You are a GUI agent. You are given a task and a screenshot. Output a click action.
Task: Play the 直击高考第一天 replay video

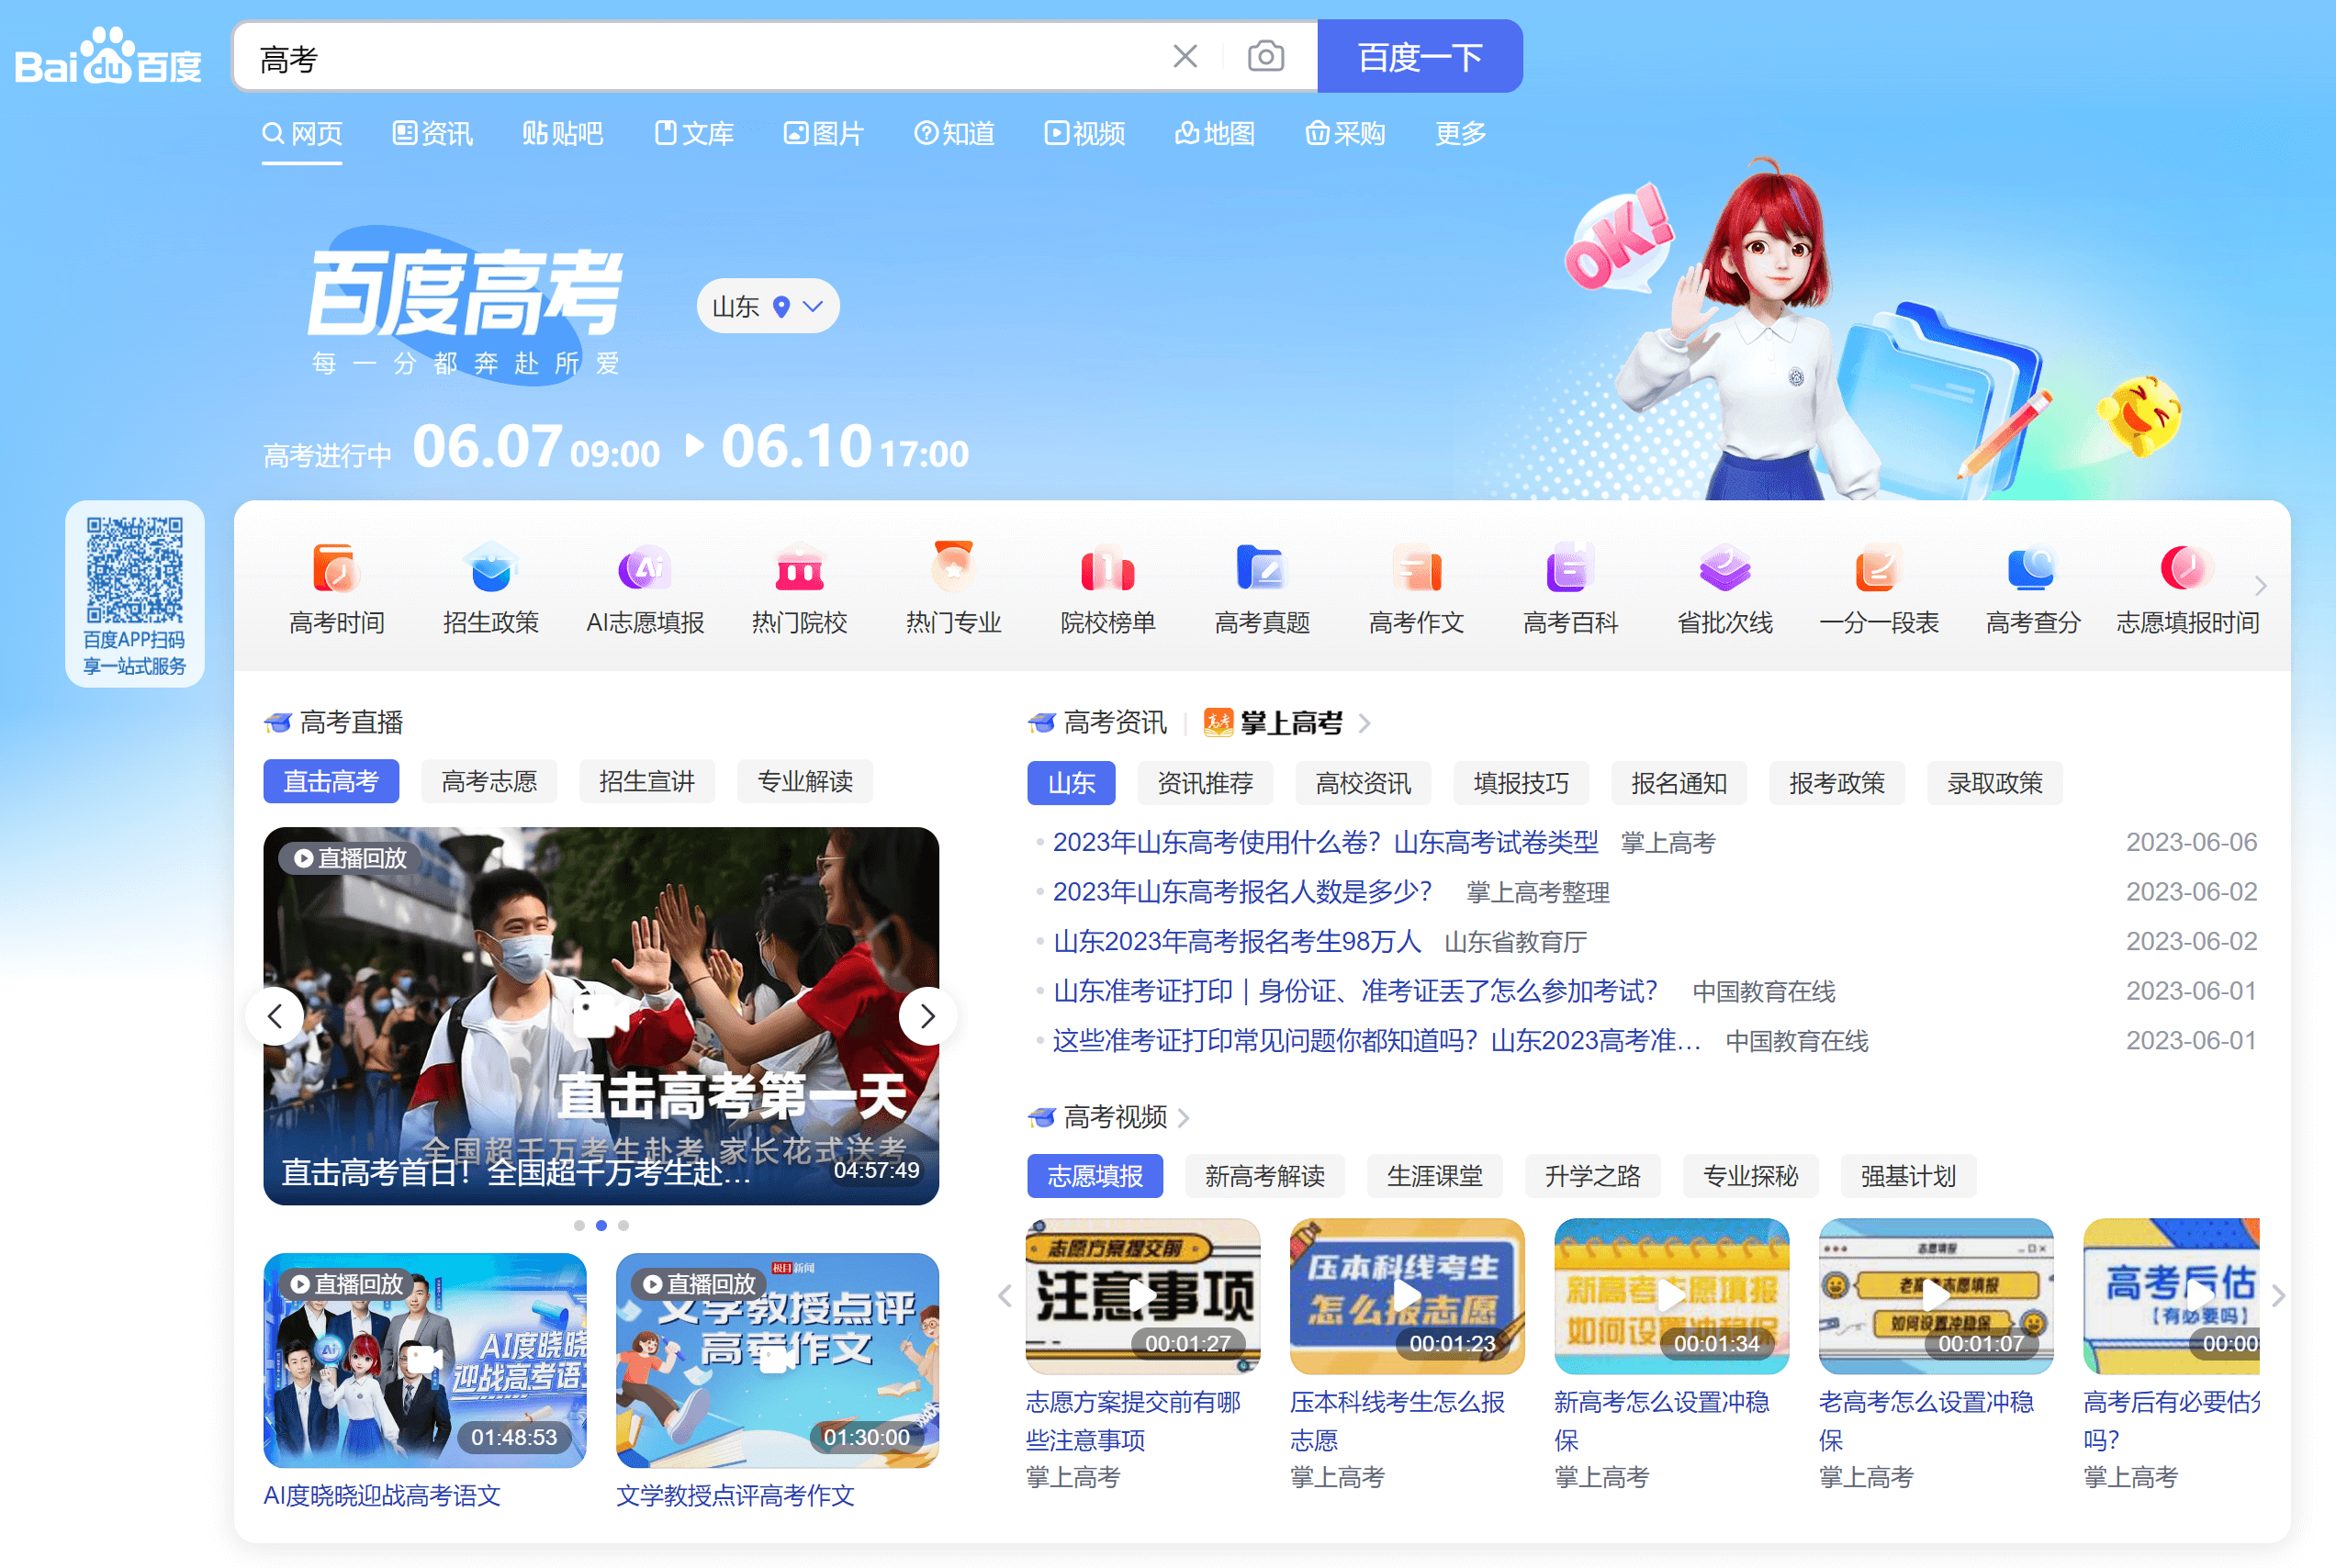[x=601, y=1016]
